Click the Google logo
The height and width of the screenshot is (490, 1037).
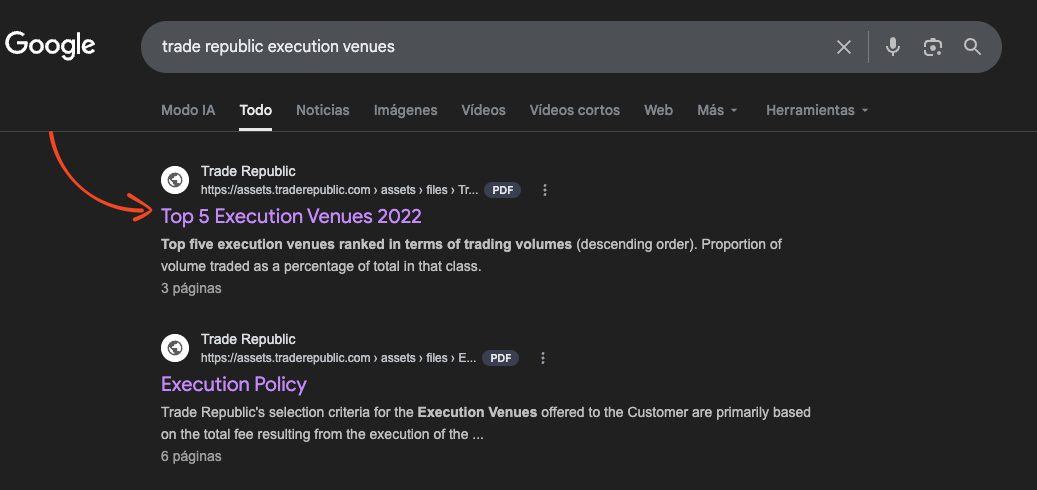[50, 45]
